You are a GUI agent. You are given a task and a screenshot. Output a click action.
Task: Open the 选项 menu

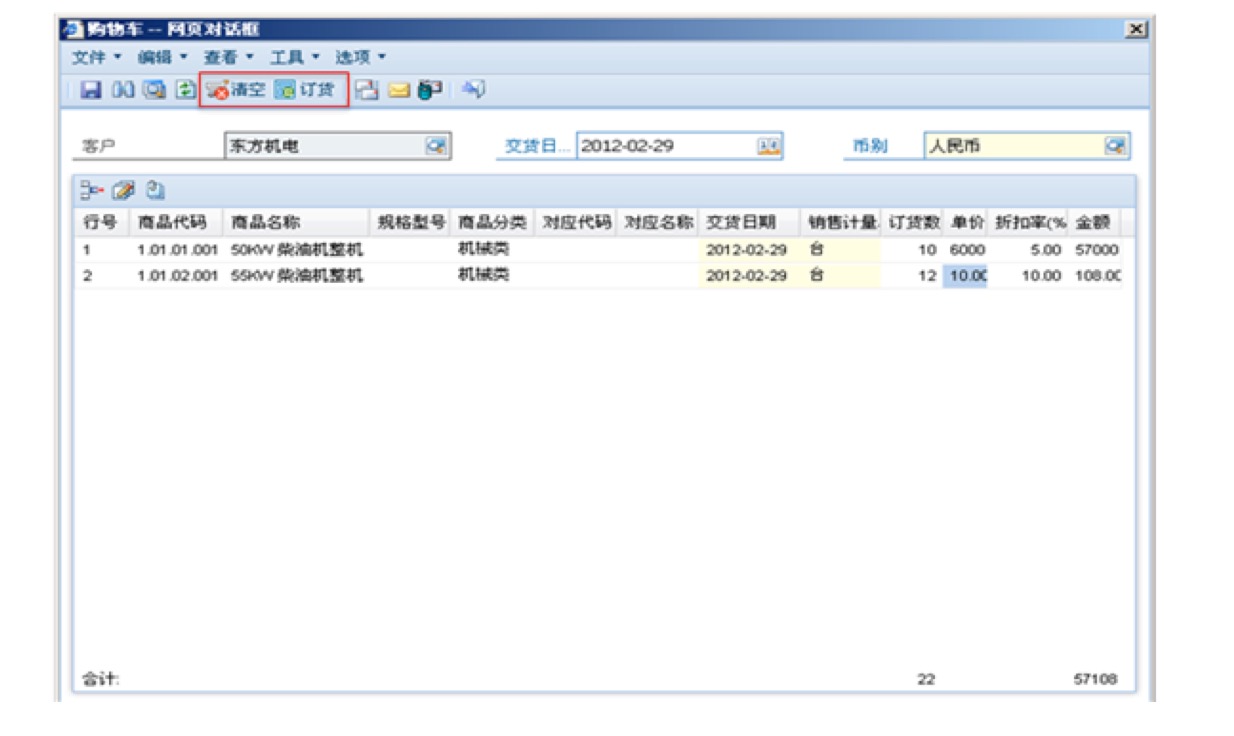point(360,58)
